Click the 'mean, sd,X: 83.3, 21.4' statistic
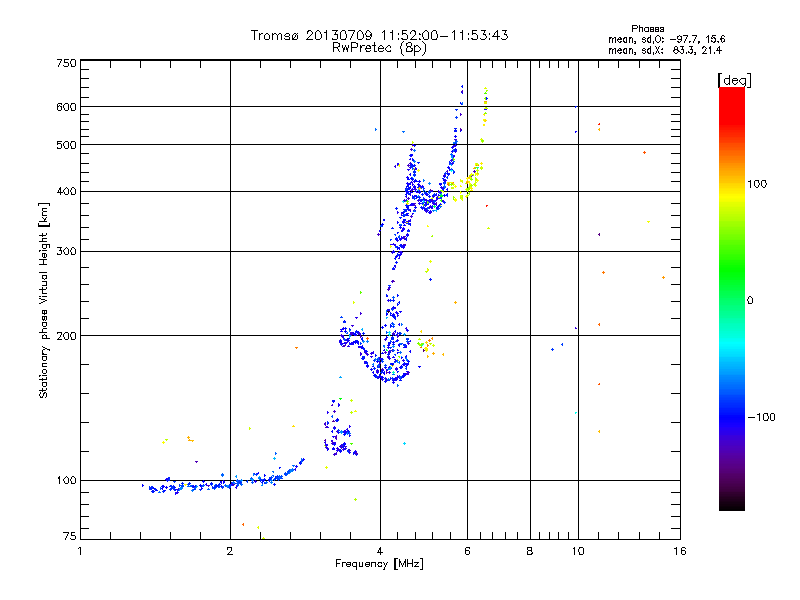Viewport: 800px width, 600px height. (x=664, y=50)
